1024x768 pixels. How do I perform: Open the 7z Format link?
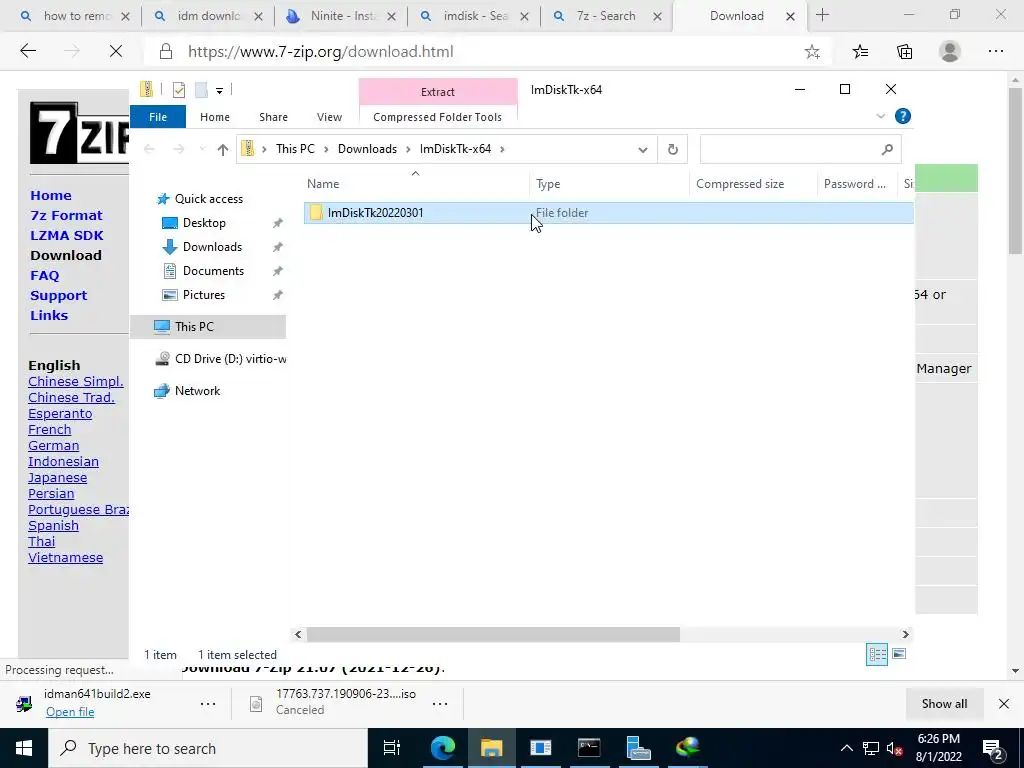pyautogui.click(x=66, y=216)
